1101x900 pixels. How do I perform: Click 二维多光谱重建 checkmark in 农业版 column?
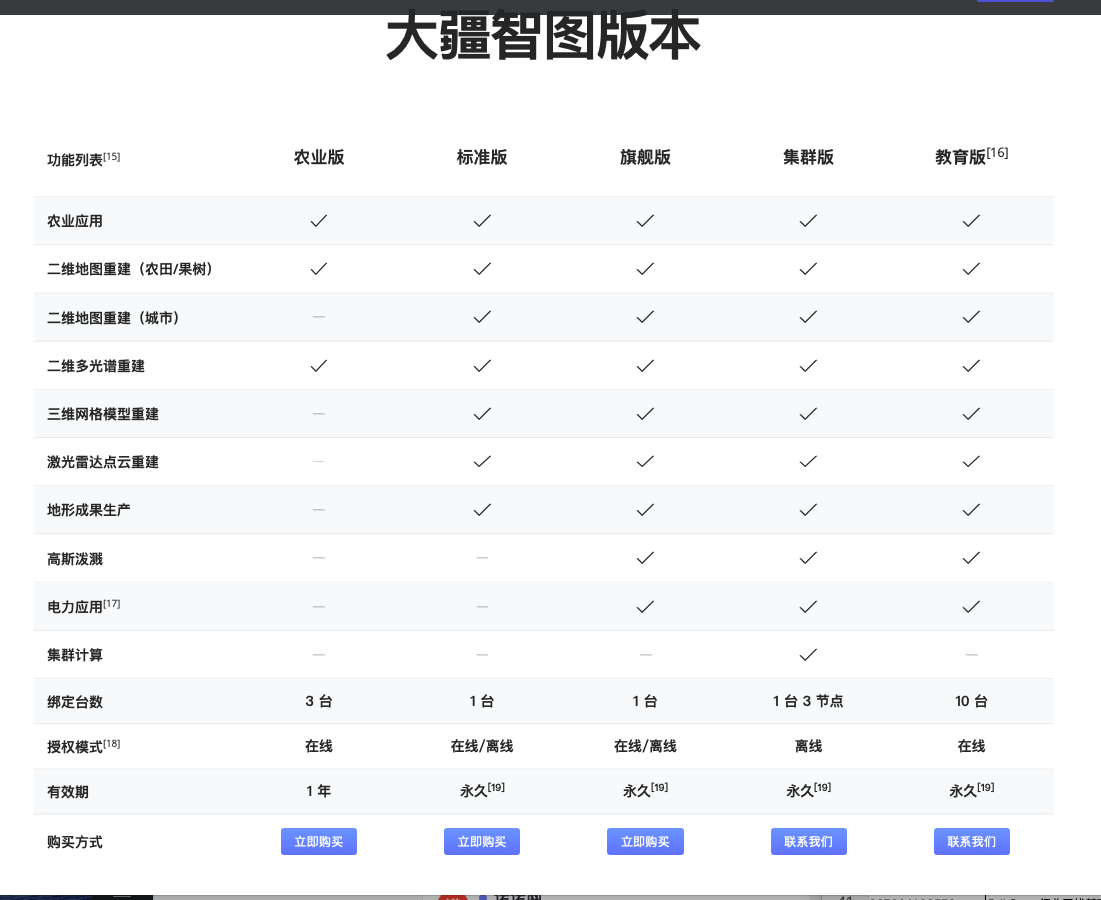click(x=318, y=366)
